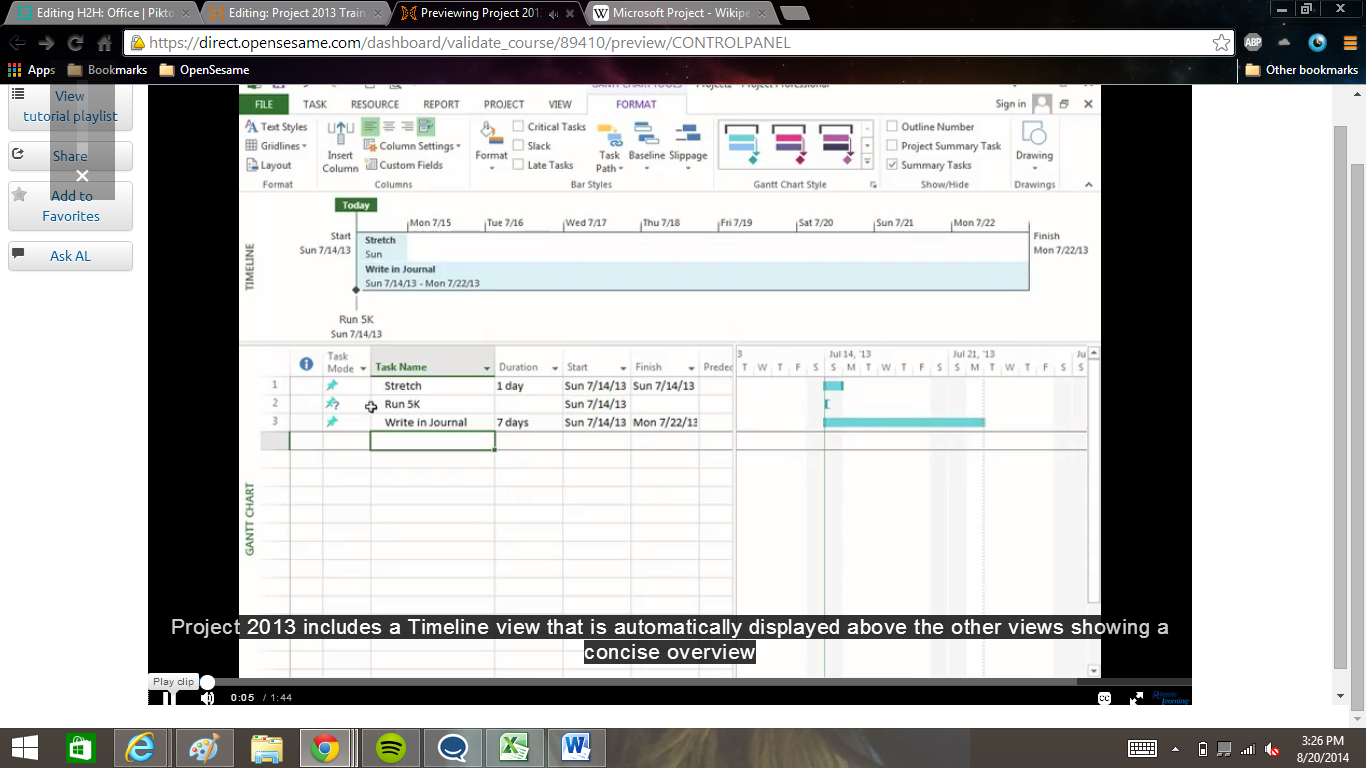The height and width of the screenshot is (768, 1366).
Task: Click Add to Favorites button
Action: [x=70, y=206]
